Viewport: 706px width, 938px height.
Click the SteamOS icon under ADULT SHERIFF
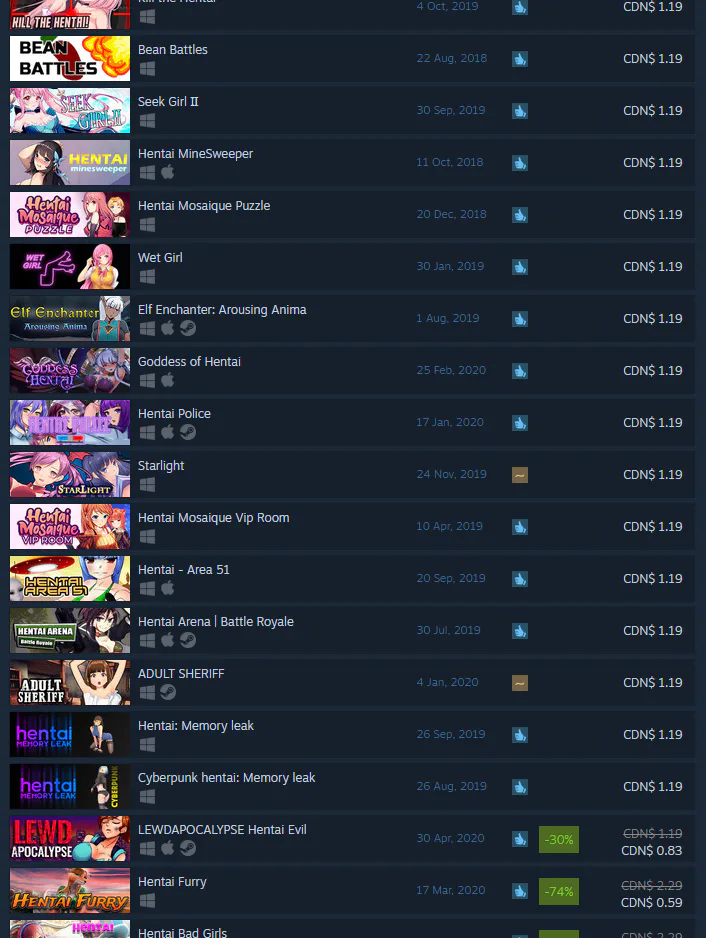click(x=168, y=692)
